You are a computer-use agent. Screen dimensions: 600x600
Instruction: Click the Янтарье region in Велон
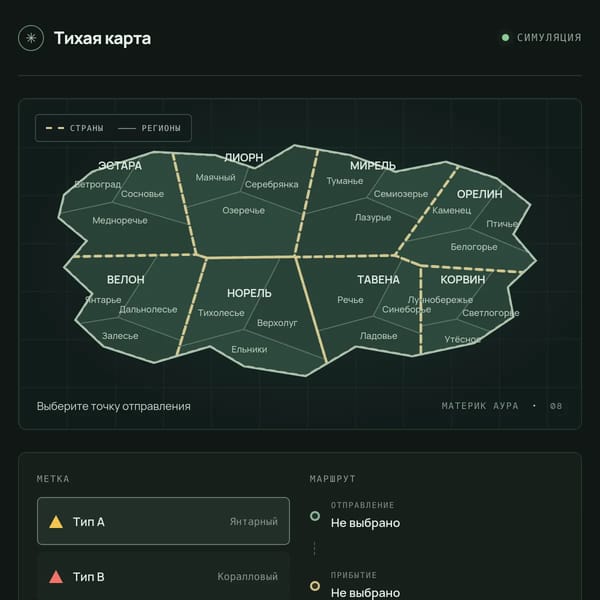(x=103, y=300)
